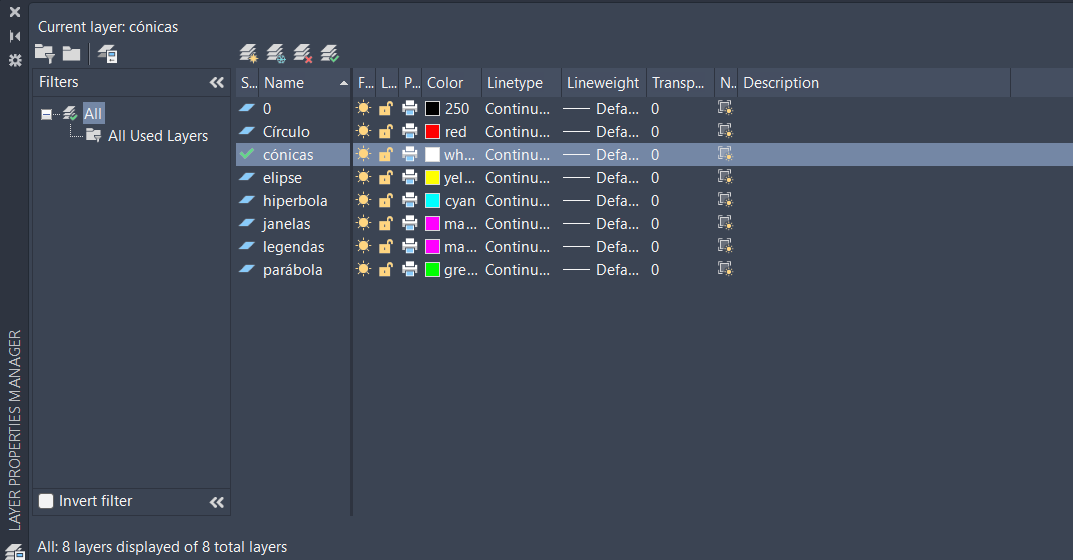The image size is (1073, 560).
Task: Click the New Group Filter icon
Action: 71,53
